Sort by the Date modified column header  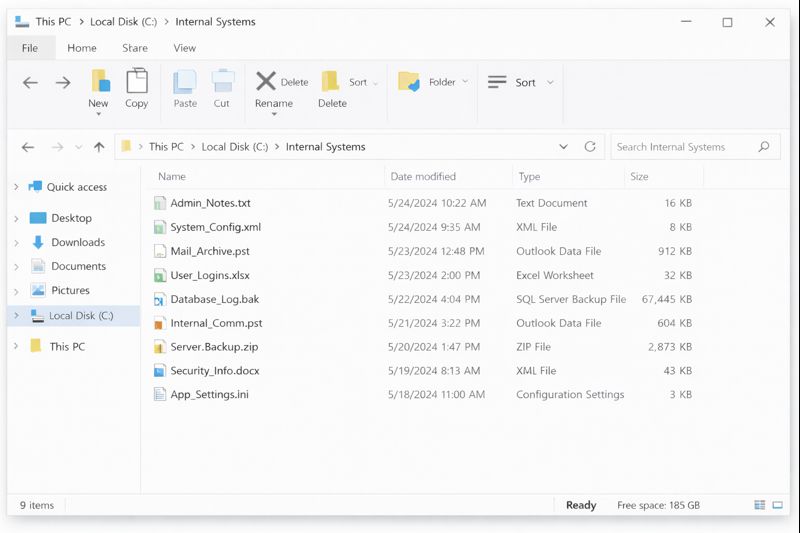click(x=423, y=177)
